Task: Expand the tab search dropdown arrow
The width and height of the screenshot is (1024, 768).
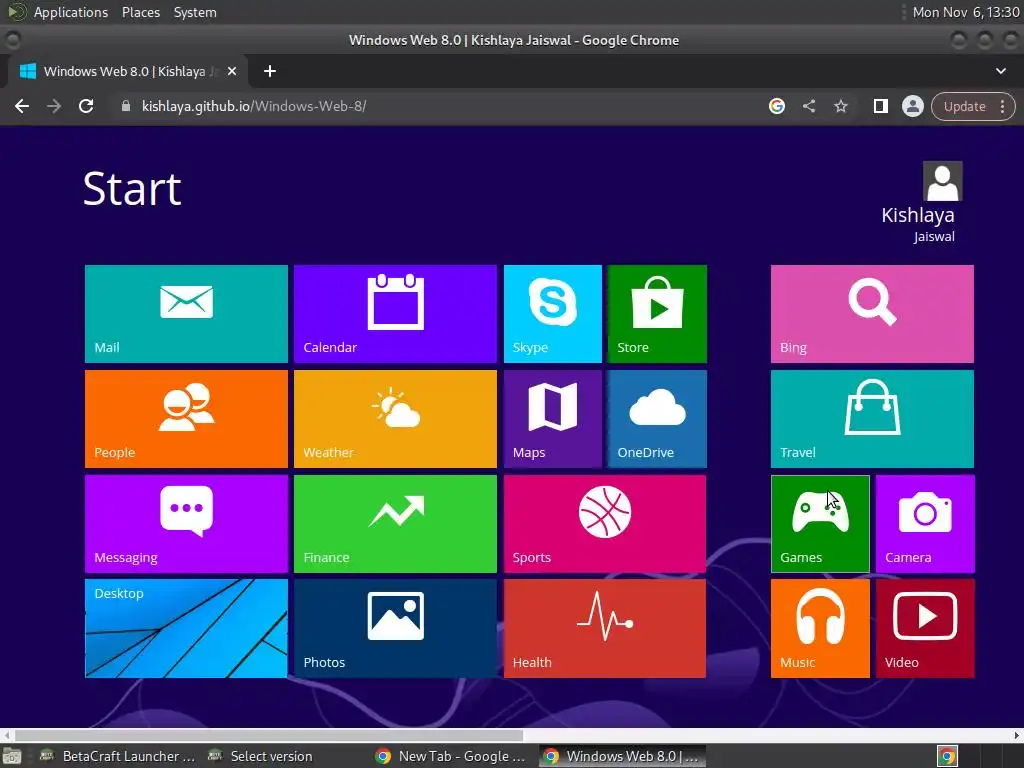Action: pos(1000,71)
